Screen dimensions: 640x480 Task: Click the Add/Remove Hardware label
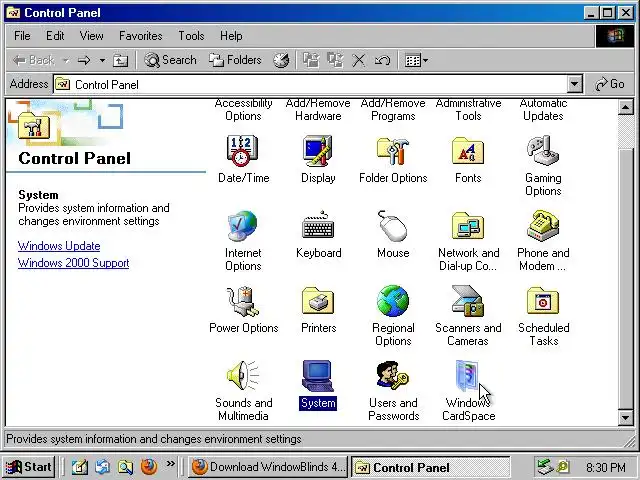click(x=318, y=109)
